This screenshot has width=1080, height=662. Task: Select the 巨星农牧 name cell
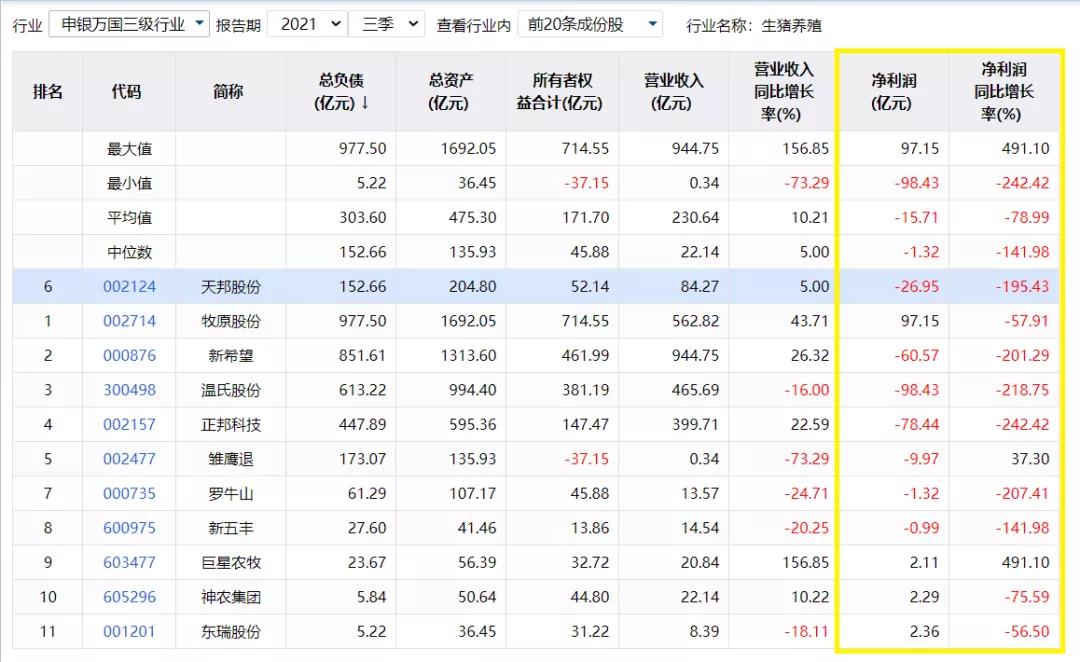(231, 562)
